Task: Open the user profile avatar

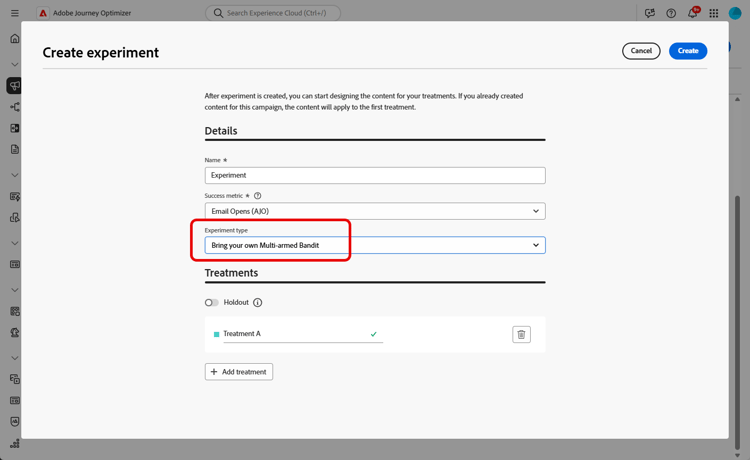Action: tap(735, 13)
